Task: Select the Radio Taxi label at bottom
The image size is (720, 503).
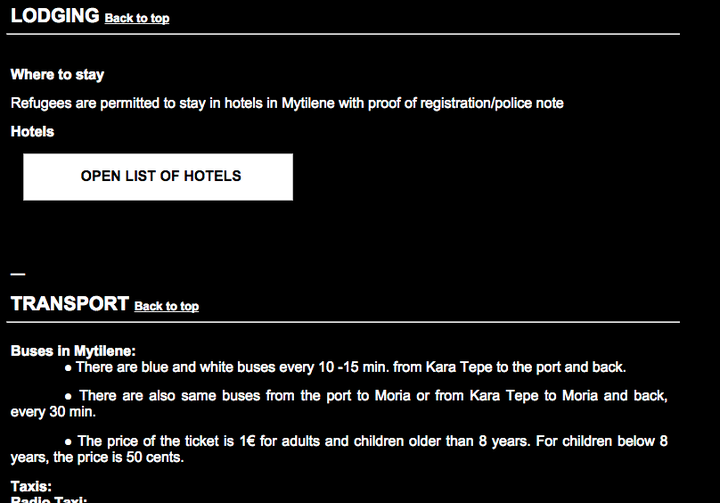Action: [49, 499]
